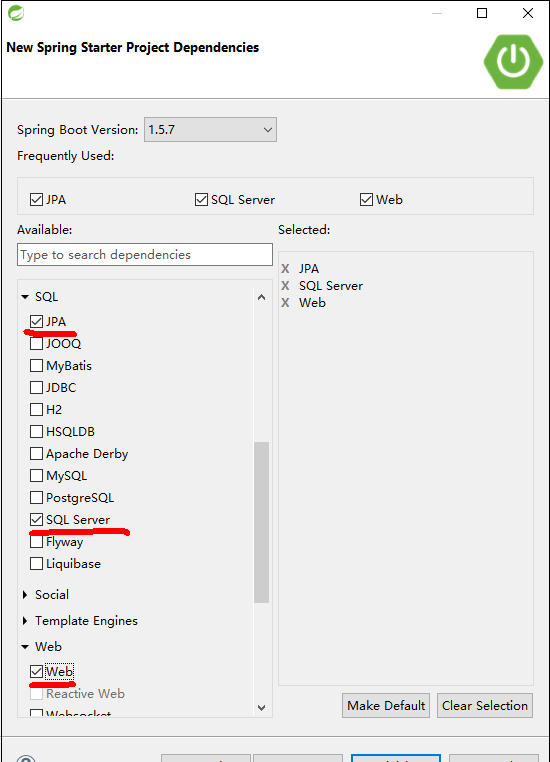Click the dependency list scroll down arrow

click(261, 708)
